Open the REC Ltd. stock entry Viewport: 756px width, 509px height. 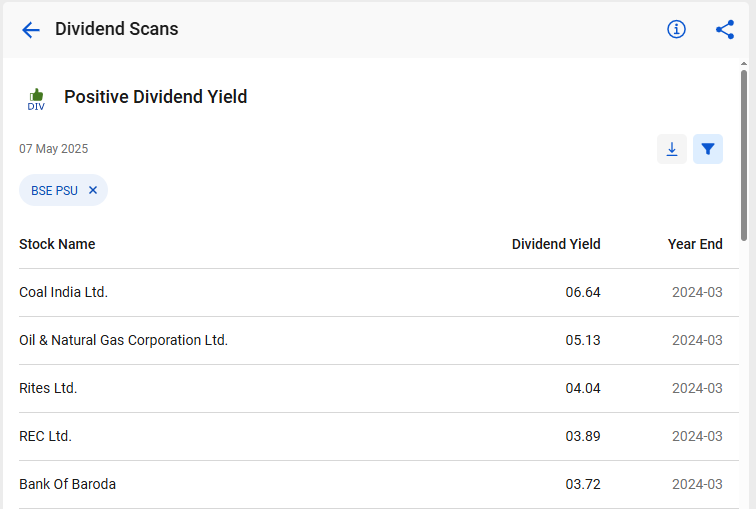[x=378, y=436]
